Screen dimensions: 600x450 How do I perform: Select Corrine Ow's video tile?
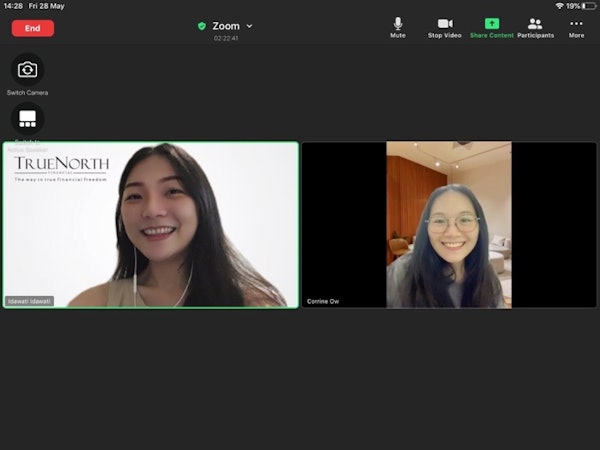(449, 224)
